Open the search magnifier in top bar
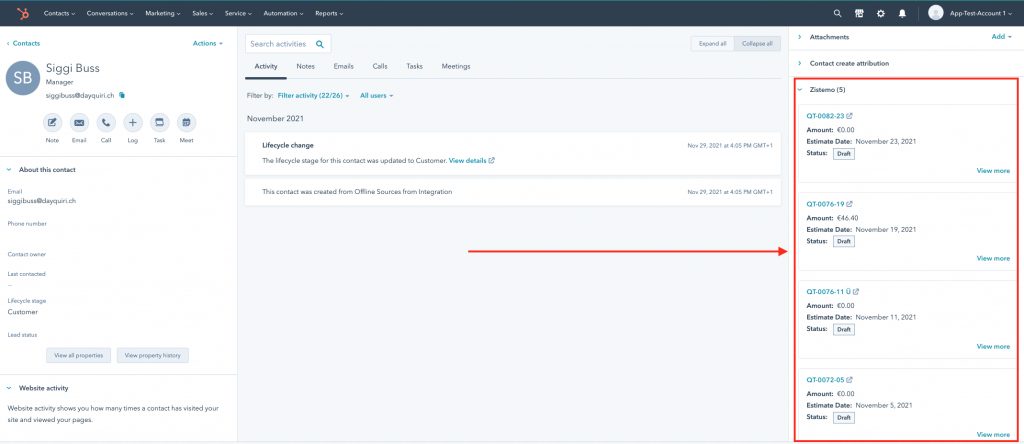This screenshot has width=1024, height=444. coord(838,13)
